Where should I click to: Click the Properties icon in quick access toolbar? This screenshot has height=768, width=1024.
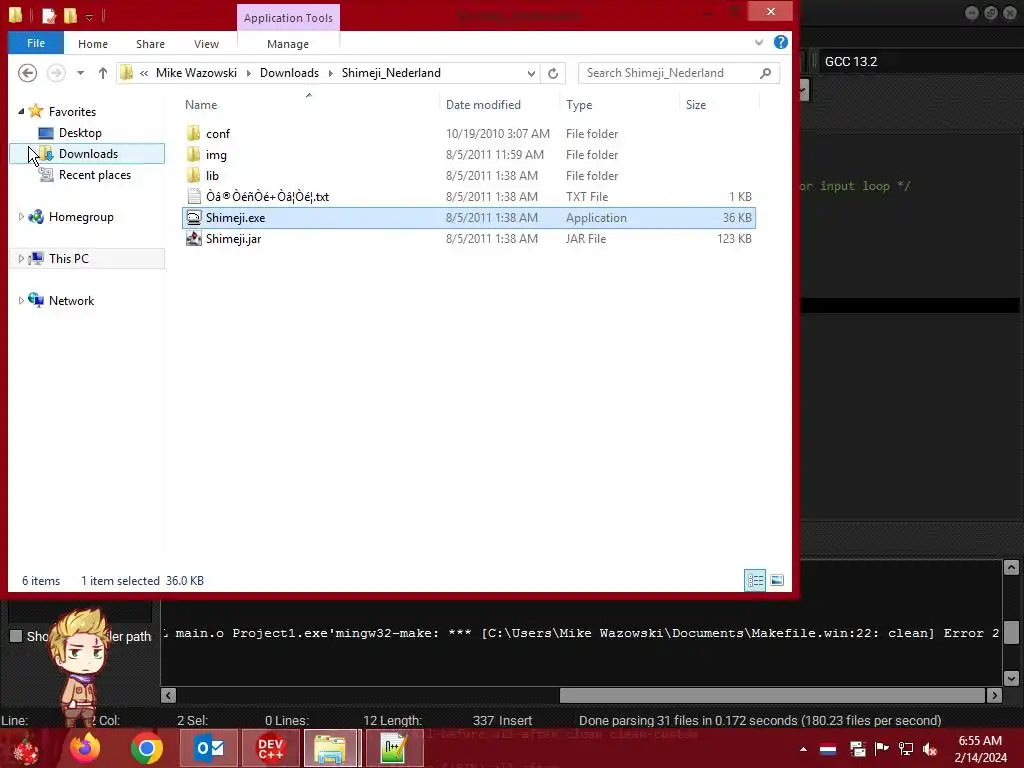click(x=49, y=15)
